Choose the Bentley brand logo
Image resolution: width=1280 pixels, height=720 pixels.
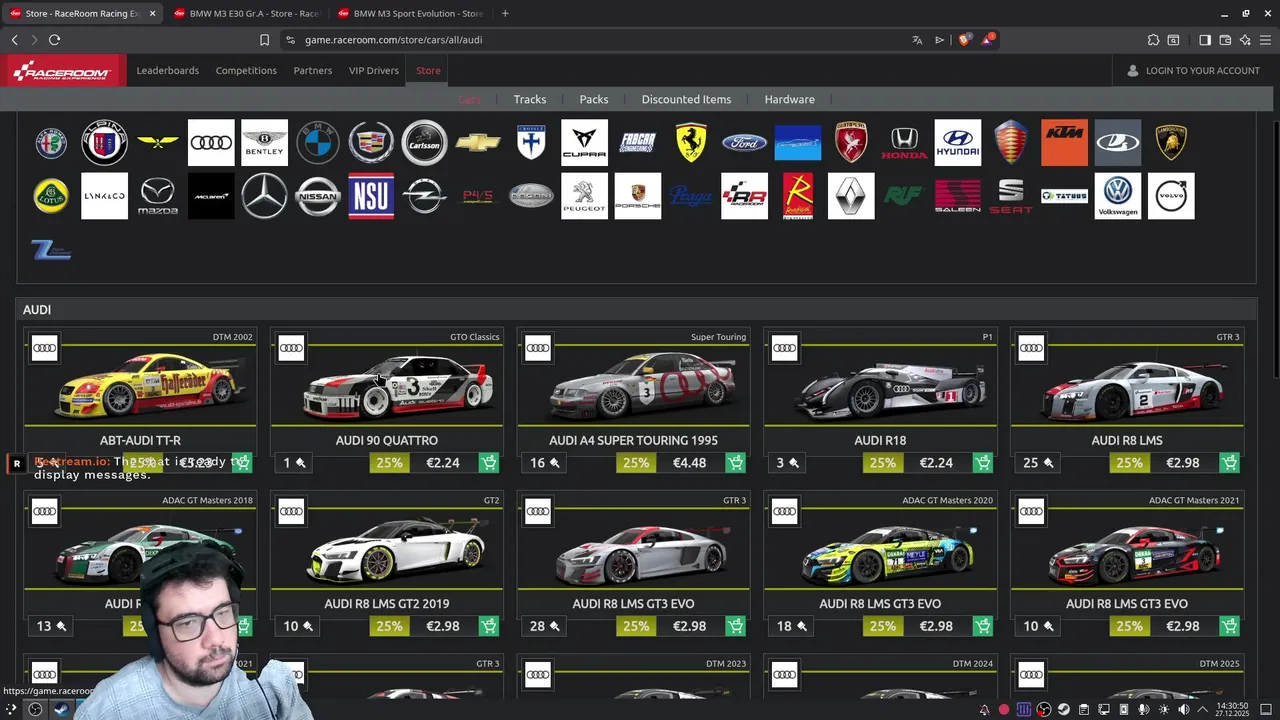tap(264, 143)
